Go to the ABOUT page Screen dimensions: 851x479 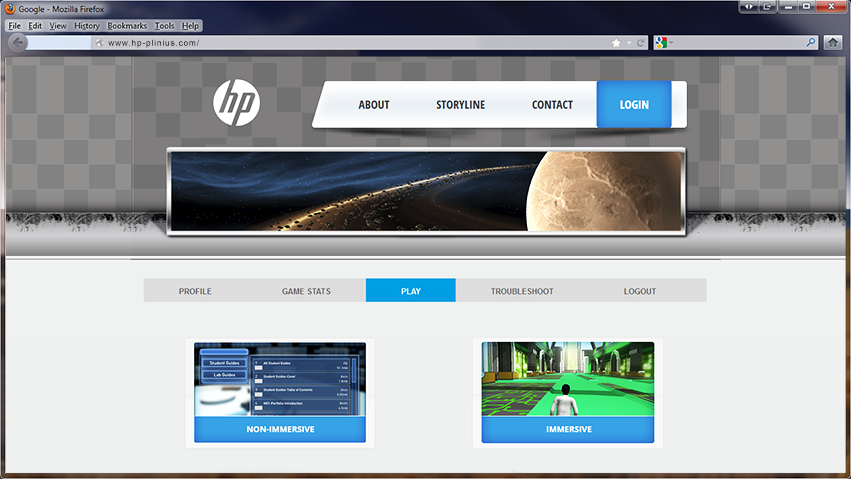(x=374, y=105)
